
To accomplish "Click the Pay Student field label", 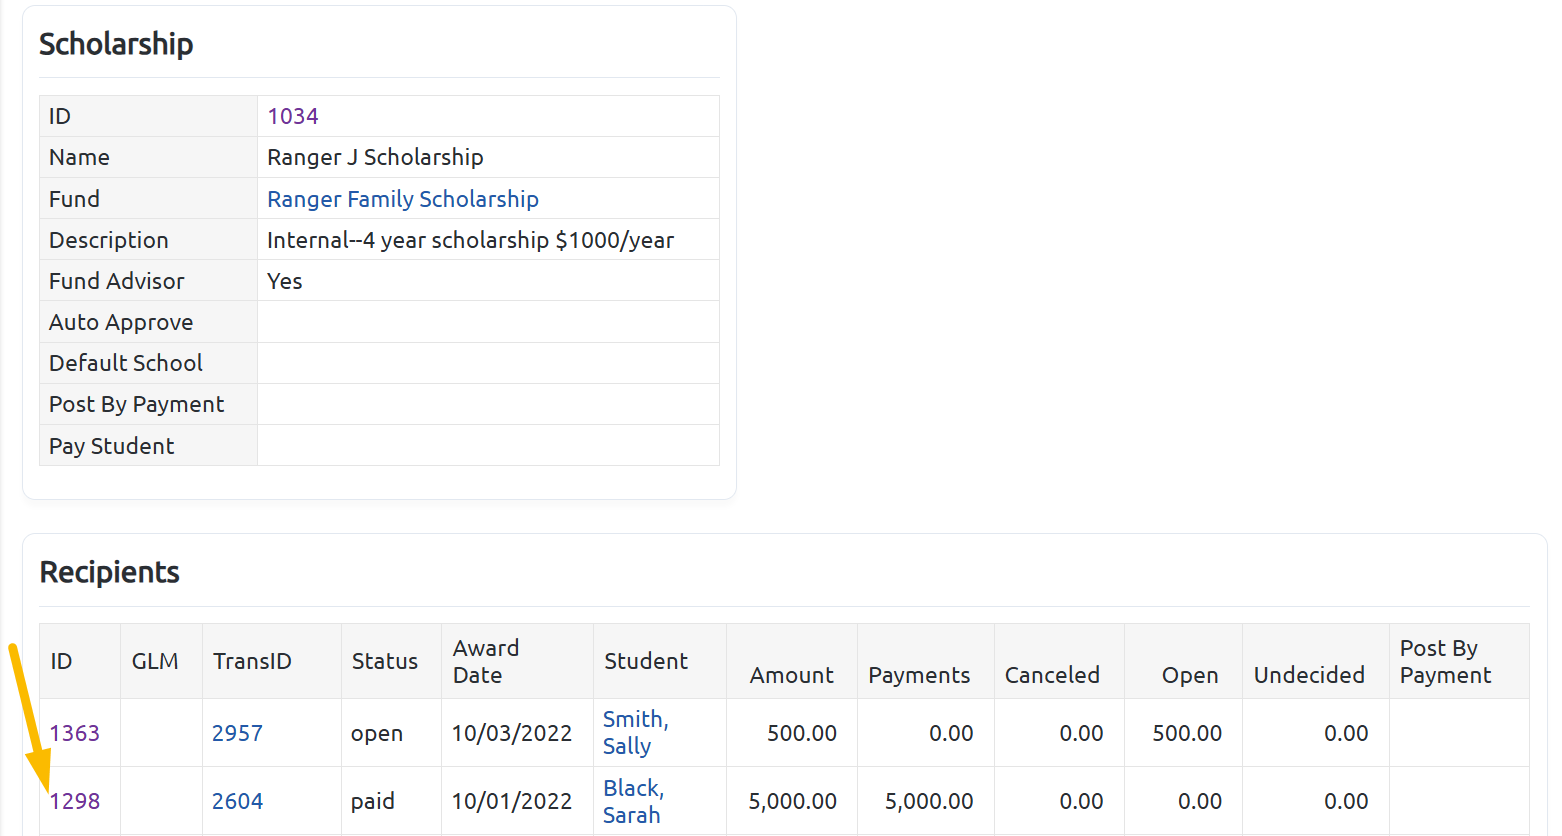I will [112, 446].
